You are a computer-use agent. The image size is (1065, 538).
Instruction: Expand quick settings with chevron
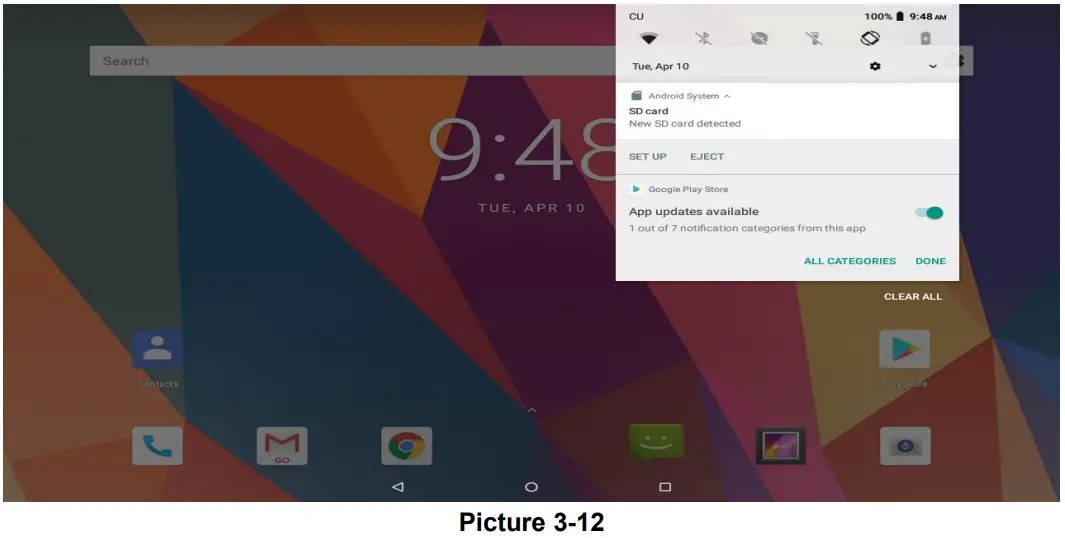tap(933, 66)
